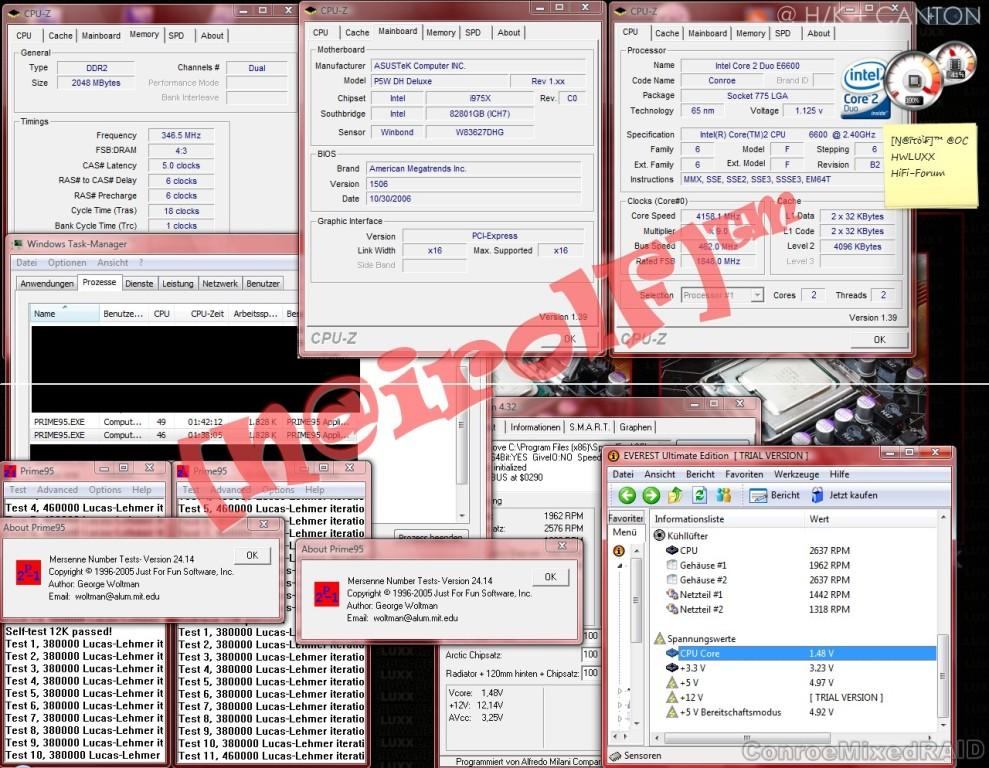Collapse expanded tree node in EVEREST sidebar
This screenshot has width=989, height=768.
[619, 566]
